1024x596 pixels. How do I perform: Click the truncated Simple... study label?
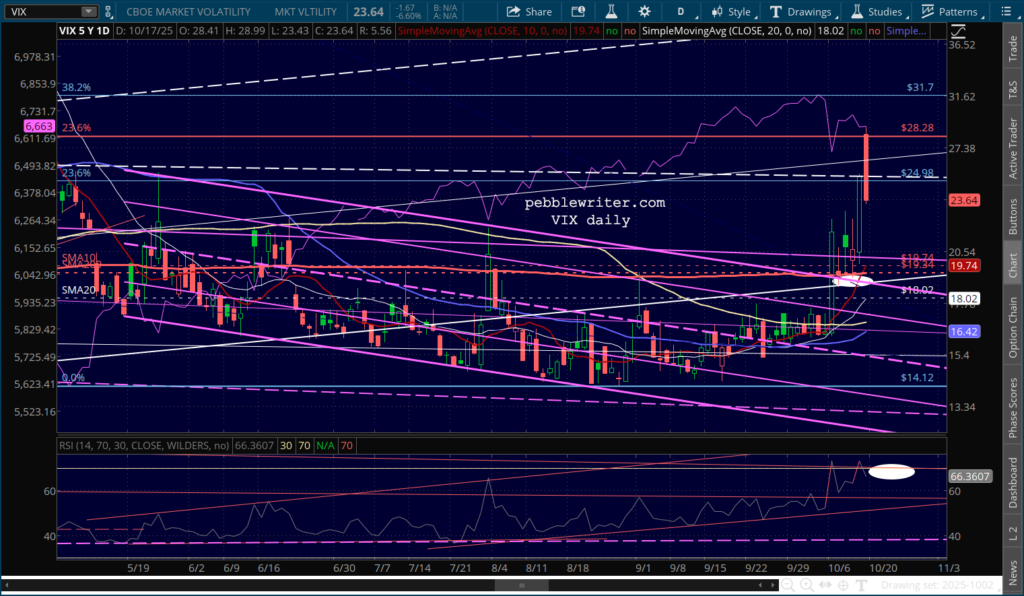tap(906, 31)
